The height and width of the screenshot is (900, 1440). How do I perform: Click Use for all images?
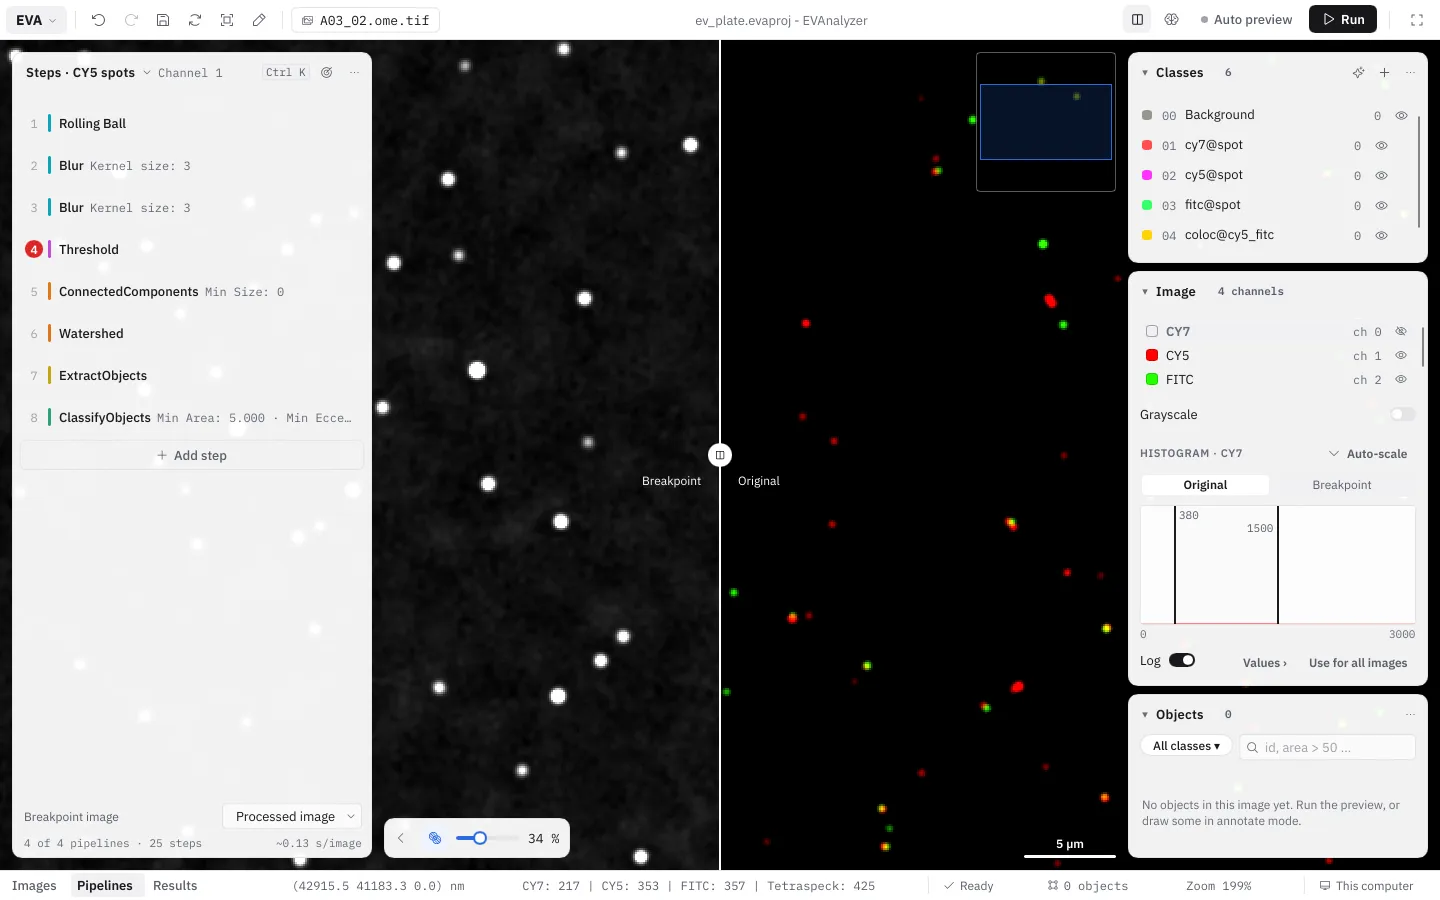[x=1358, y=662]
